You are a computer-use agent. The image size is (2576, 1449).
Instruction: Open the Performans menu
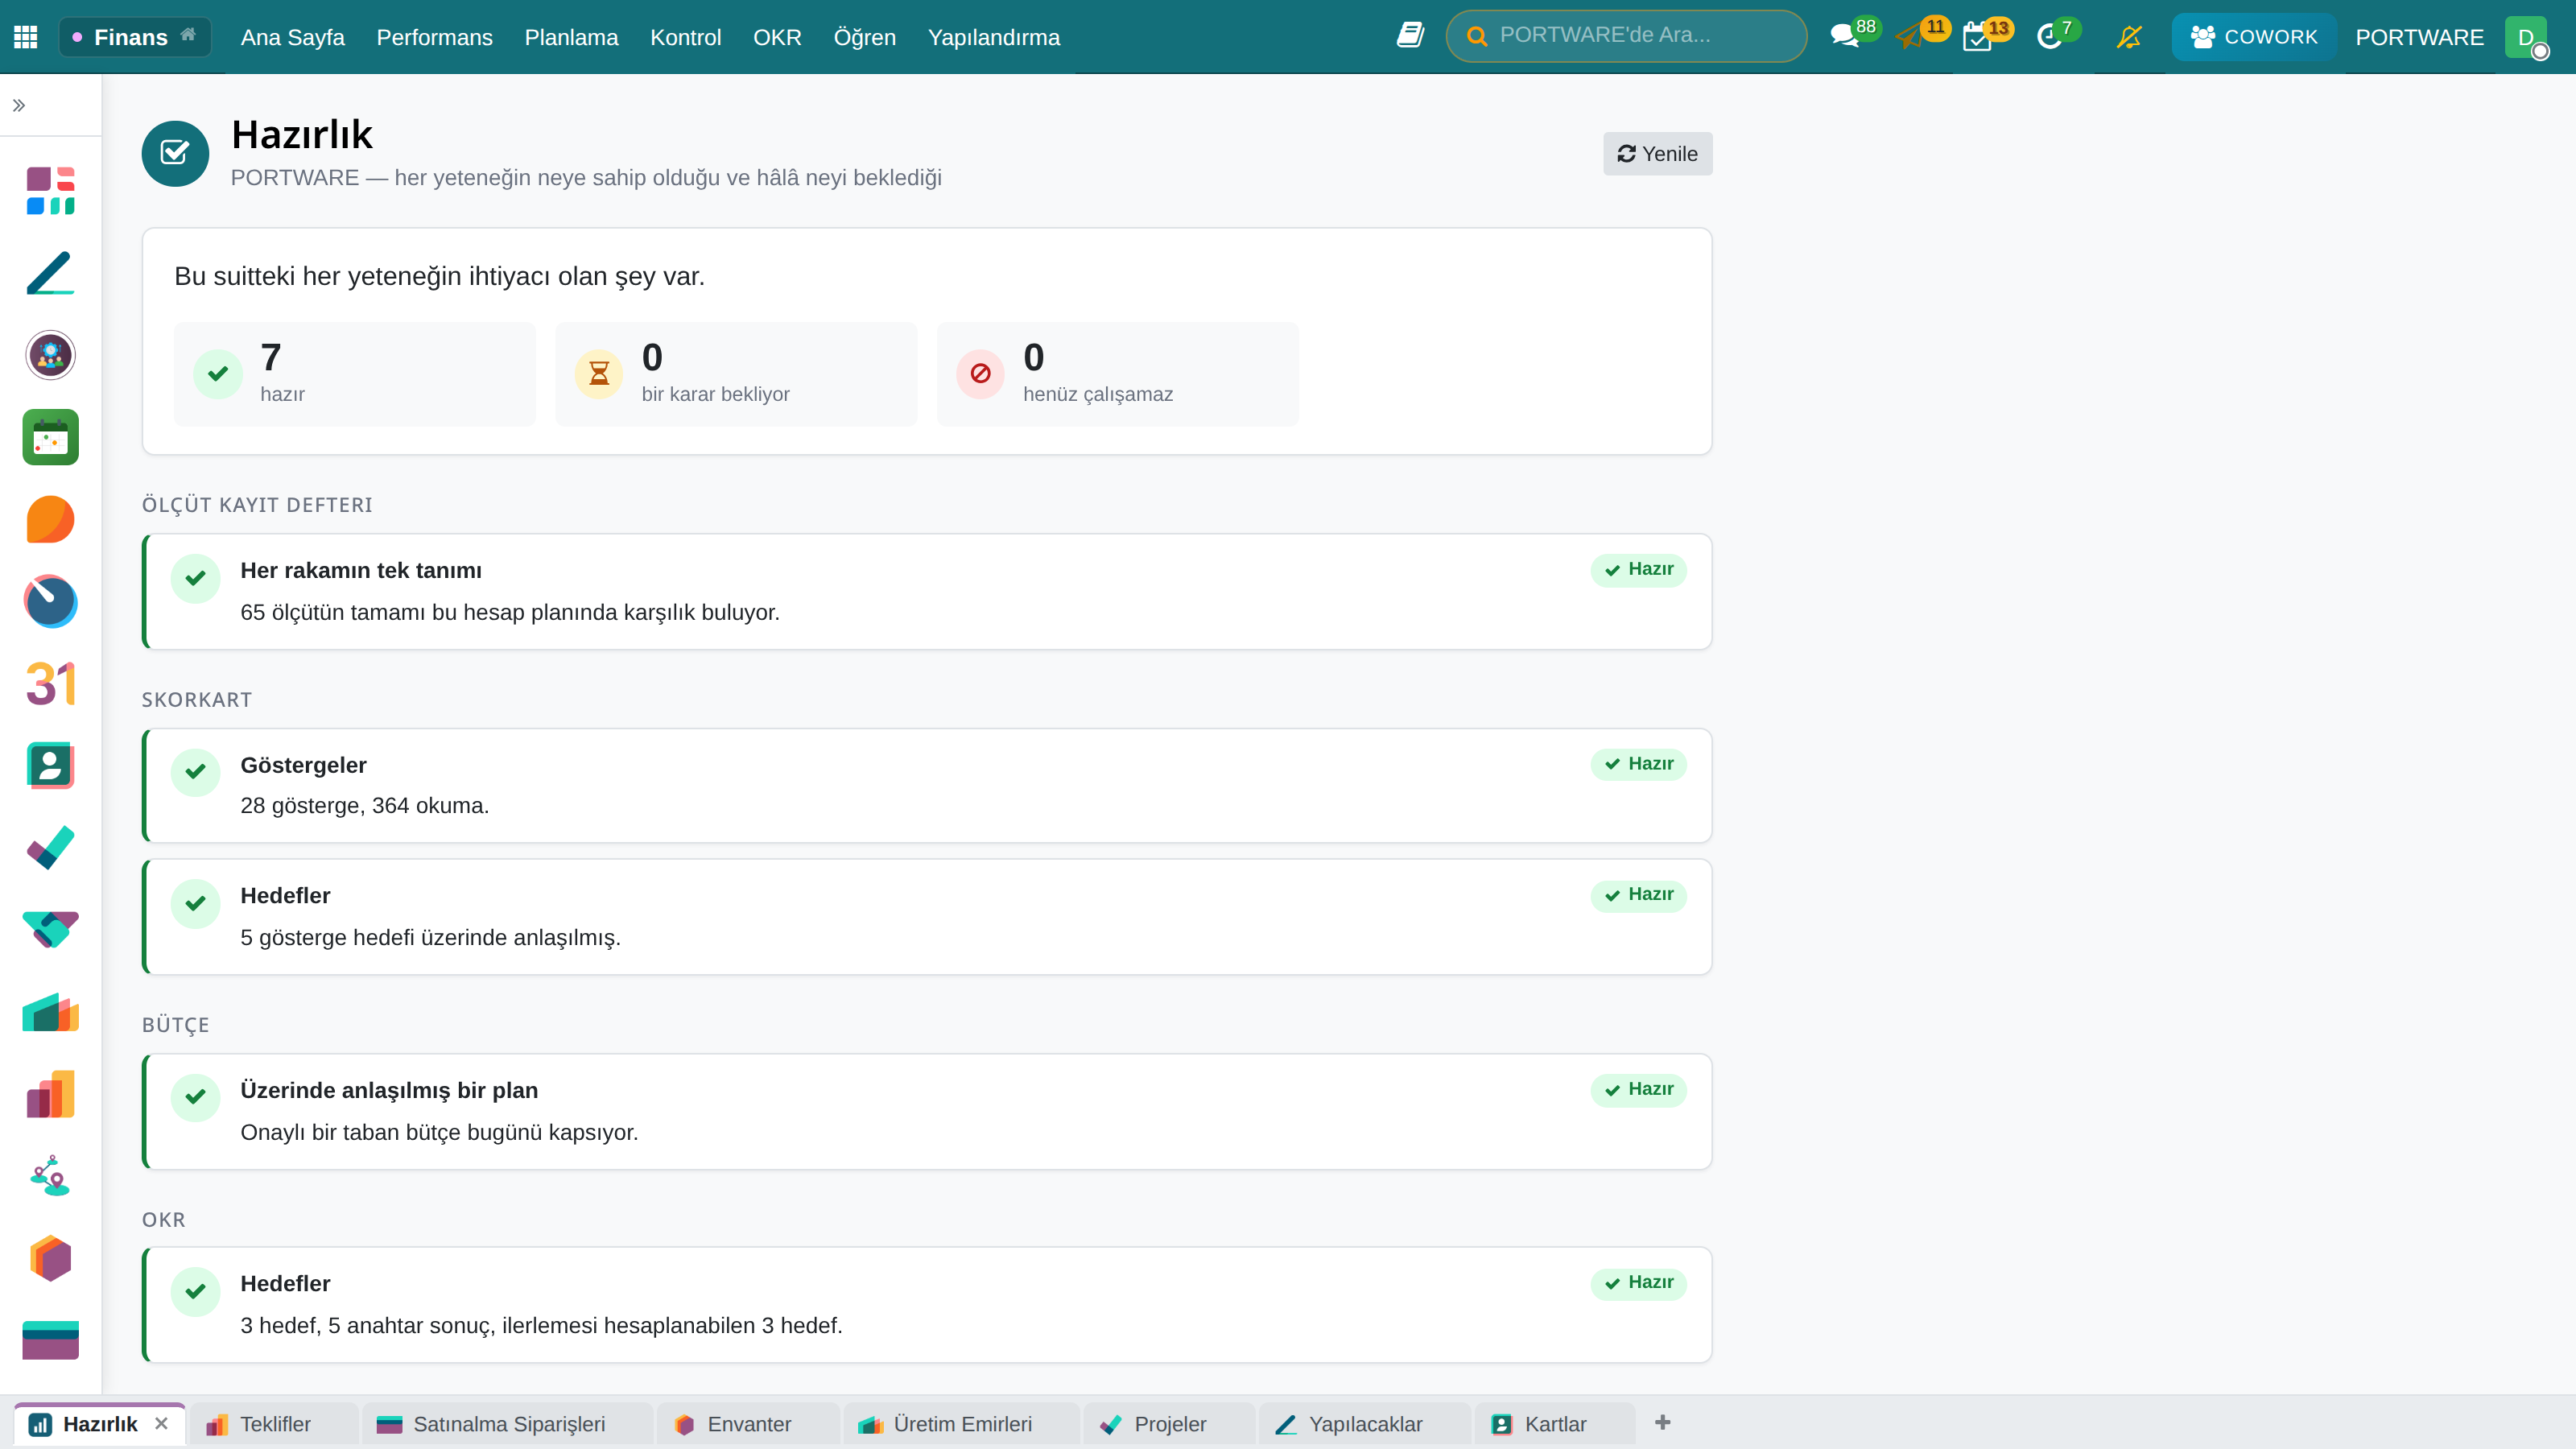click(434, 37)
